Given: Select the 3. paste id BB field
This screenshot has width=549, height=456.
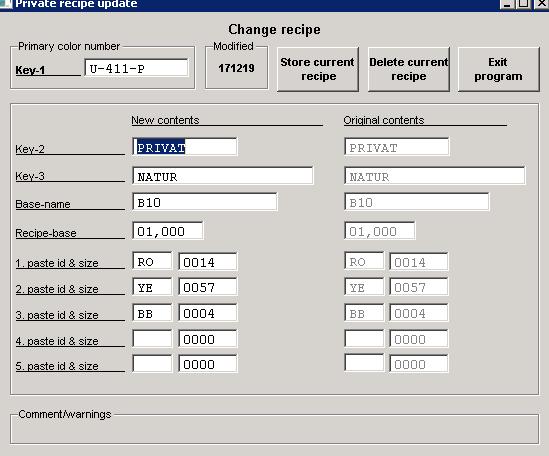Looking at the screenshot, I should [152, 312].
